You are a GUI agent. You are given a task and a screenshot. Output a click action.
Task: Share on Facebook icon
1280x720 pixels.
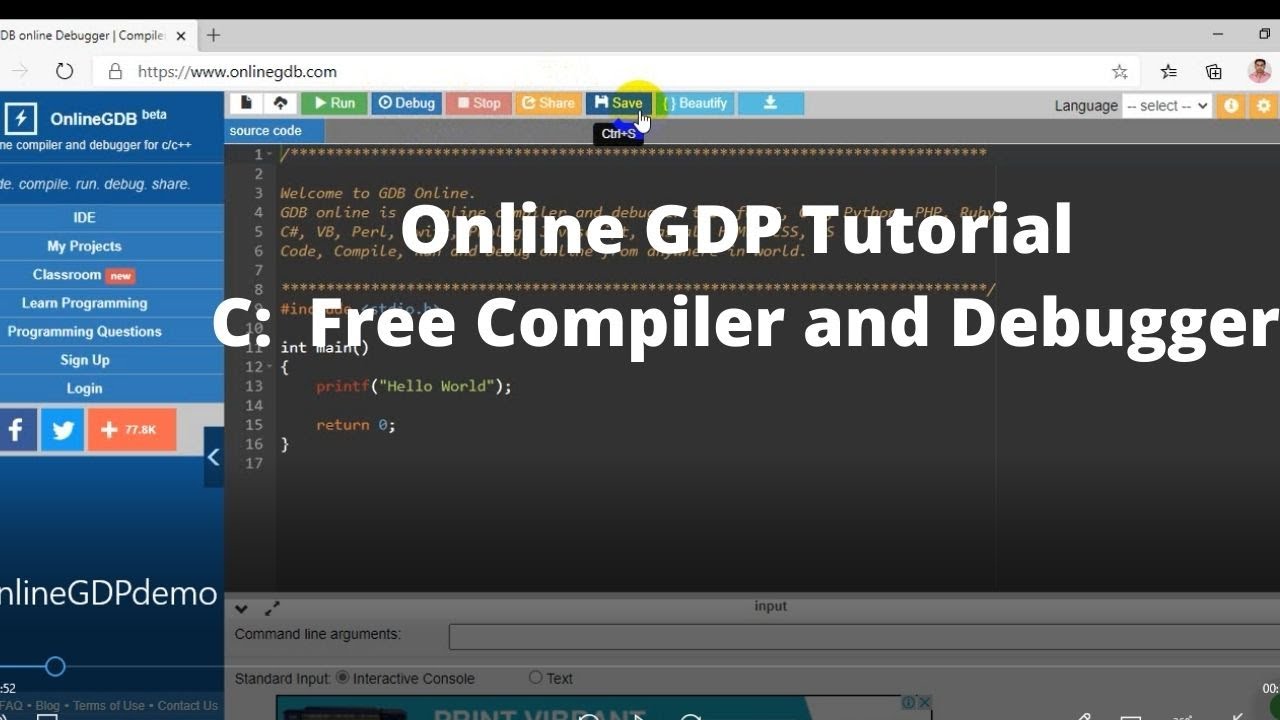tap(17, 430)
